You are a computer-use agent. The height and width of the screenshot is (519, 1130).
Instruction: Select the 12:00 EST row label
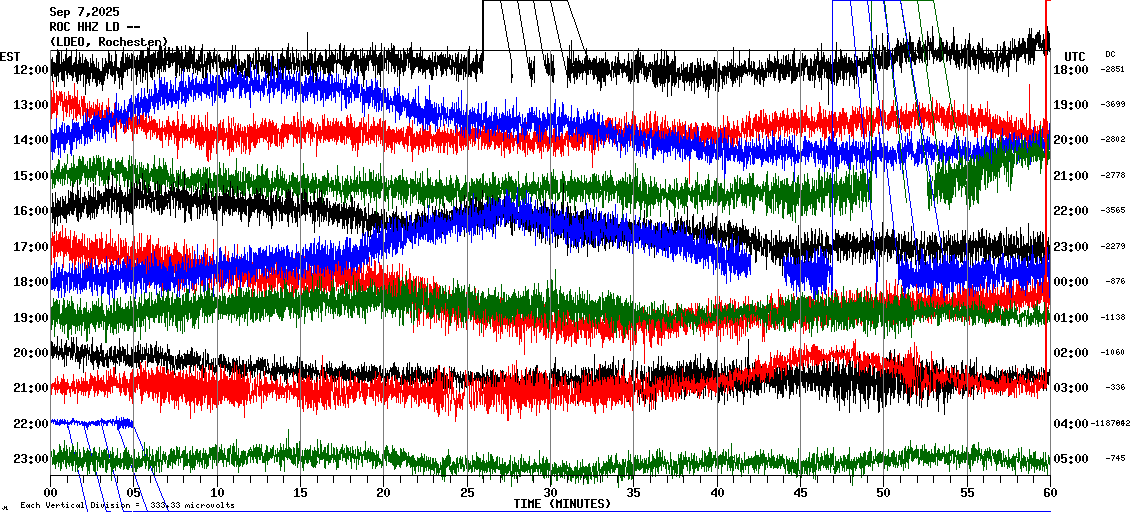click(x=31, y=69)
